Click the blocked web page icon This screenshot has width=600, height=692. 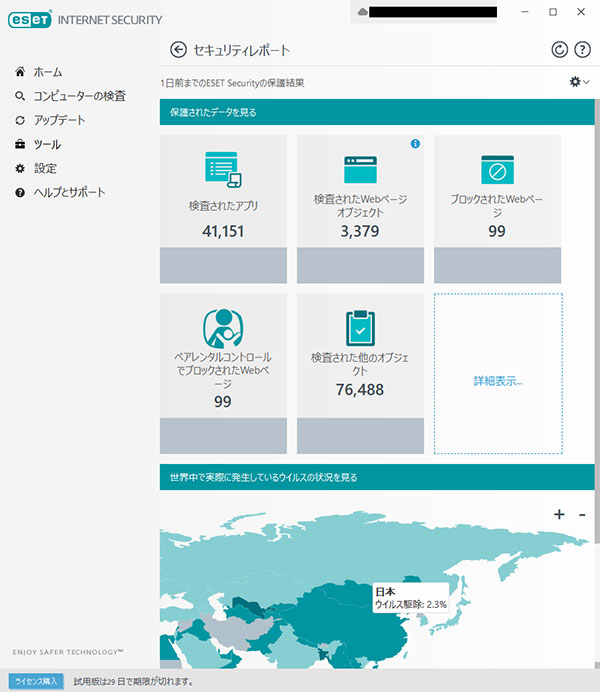pyautogui.click(x=498, y=169)
